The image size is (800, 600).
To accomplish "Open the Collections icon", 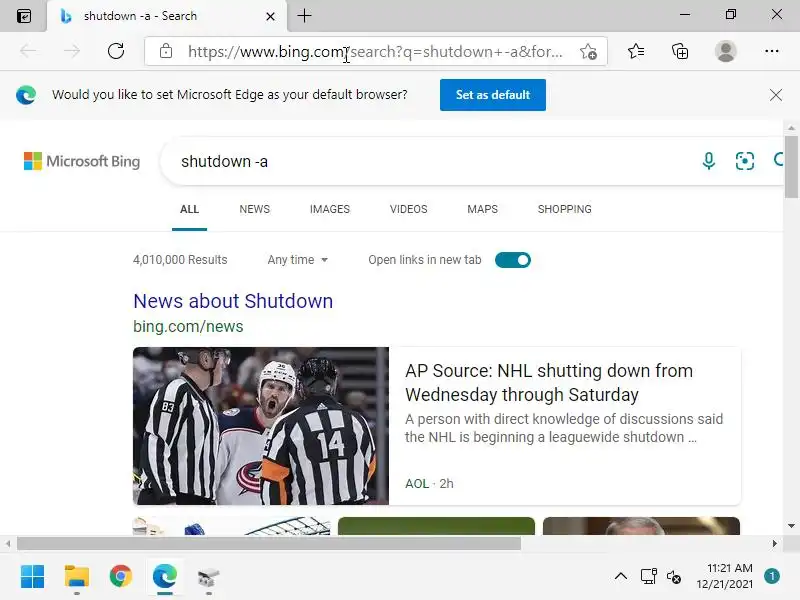I will 680,51.
